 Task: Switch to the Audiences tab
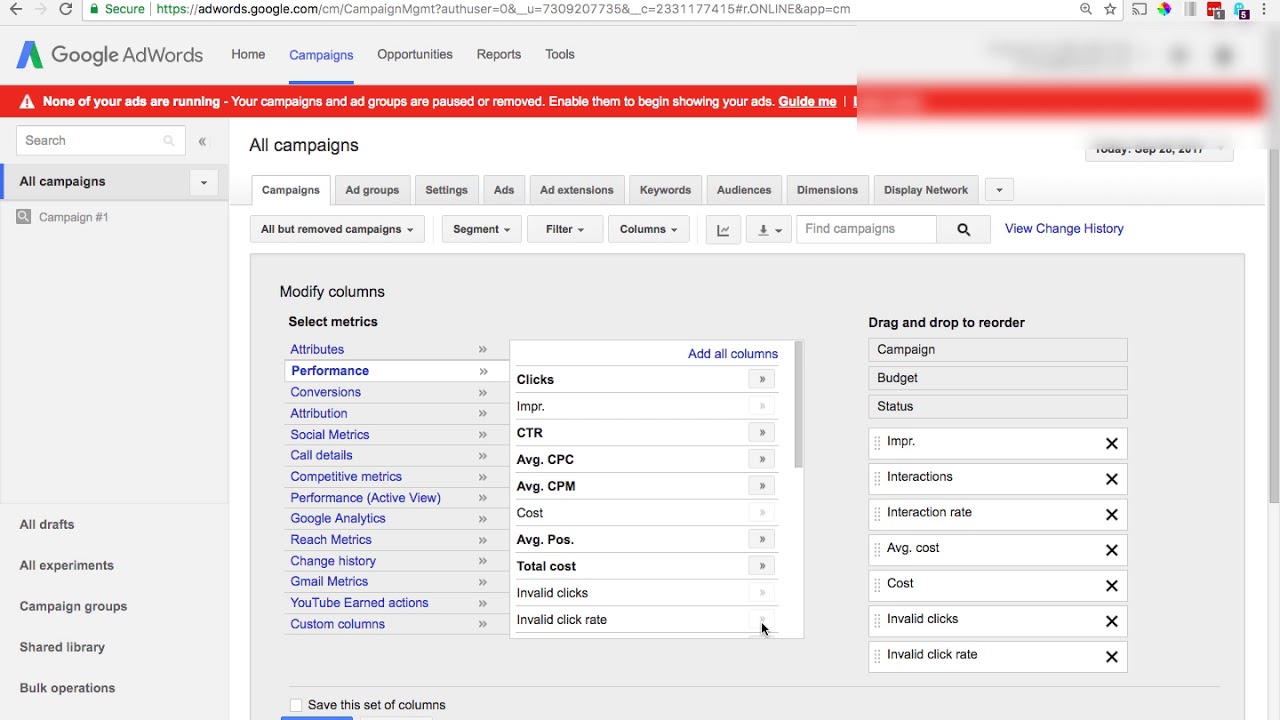coord(744,190)
